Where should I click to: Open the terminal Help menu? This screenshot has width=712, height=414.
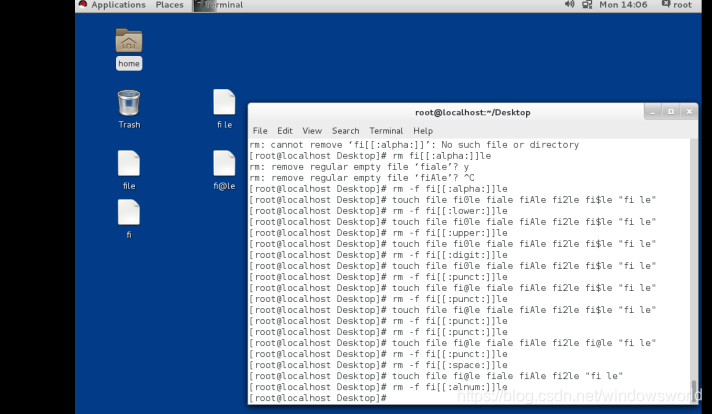pyautogui.click(x=423, y=131)
